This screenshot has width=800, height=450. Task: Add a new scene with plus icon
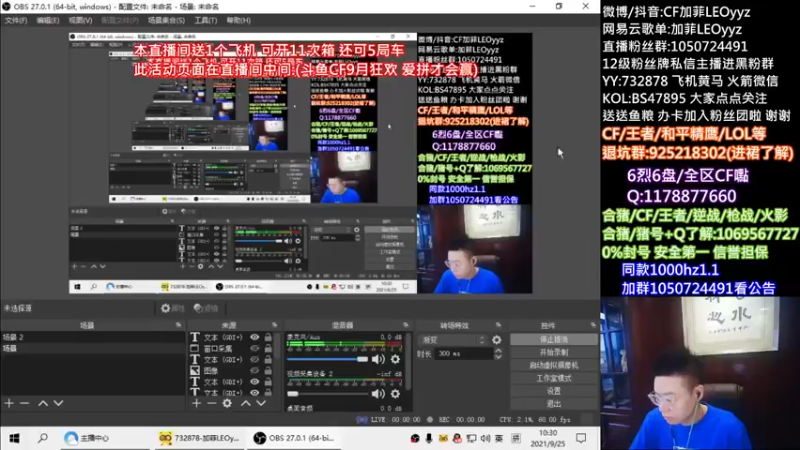(9, 403)
